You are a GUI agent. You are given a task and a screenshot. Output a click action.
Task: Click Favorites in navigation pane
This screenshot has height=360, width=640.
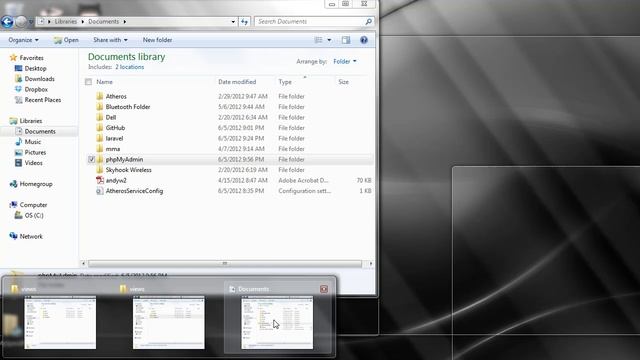click(x=31, y=58)
